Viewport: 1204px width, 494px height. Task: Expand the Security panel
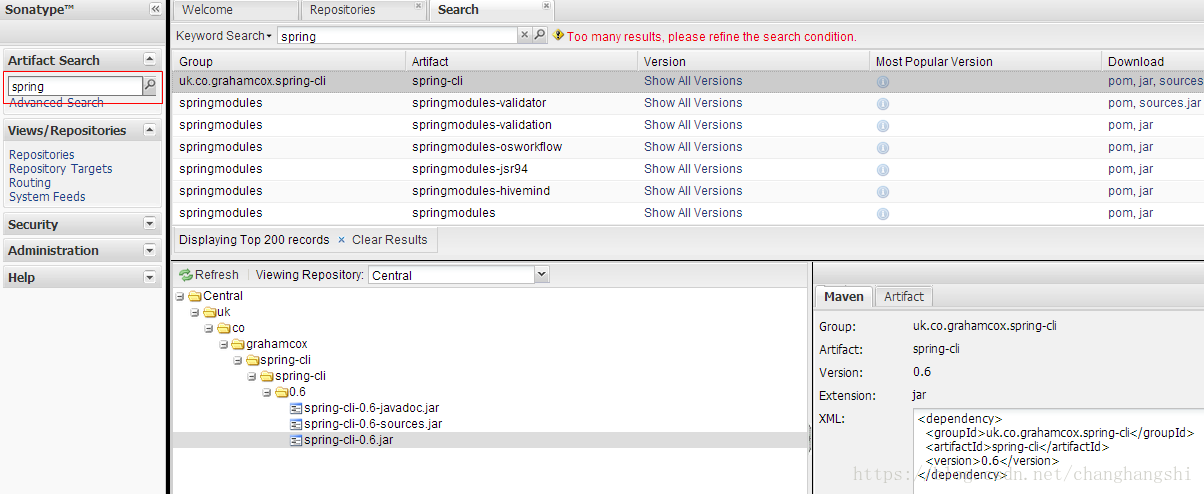tap(150, 224)
